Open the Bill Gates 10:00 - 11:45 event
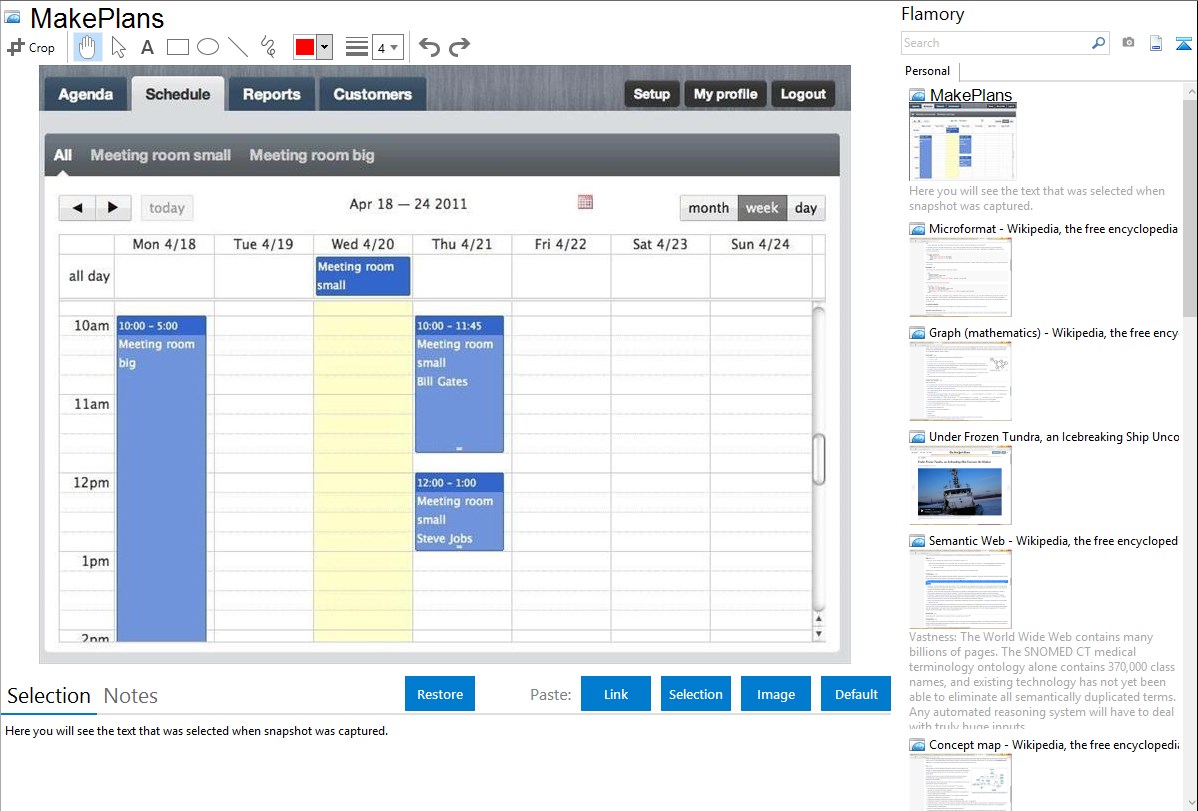Viewport: 1198px width, 811px height. tap(459, 384)
